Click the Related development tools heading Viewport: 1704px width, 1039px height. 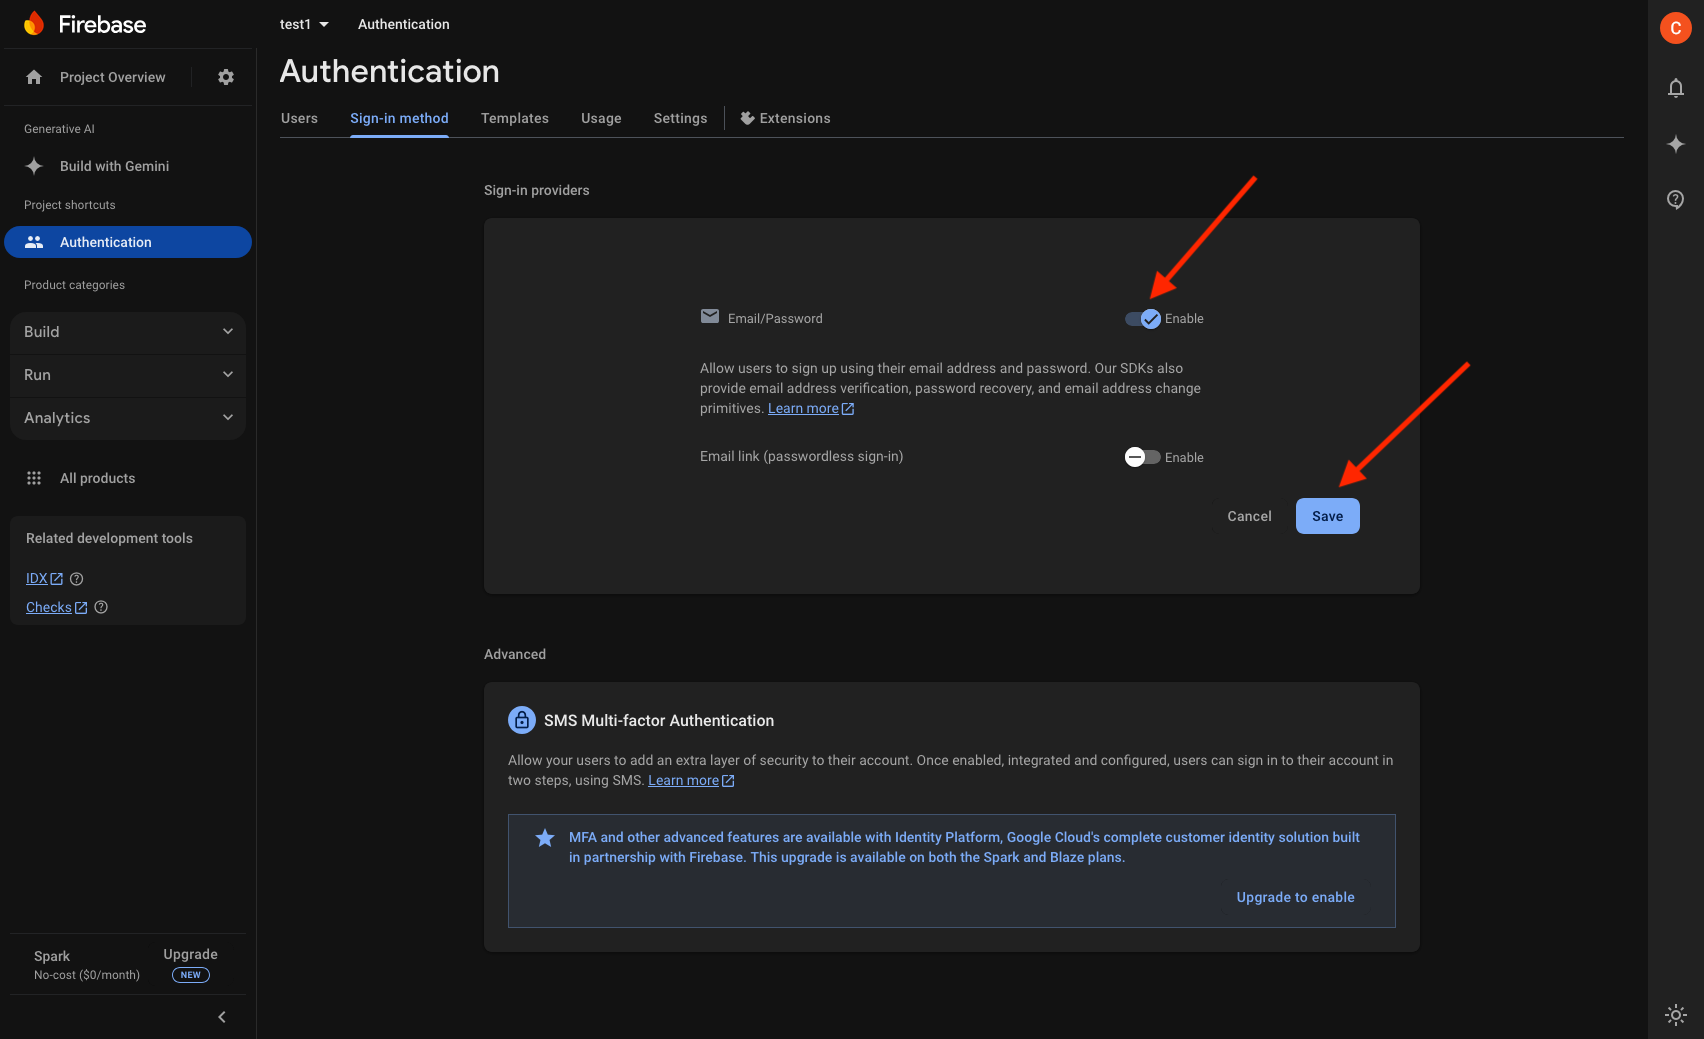(109, 538)
